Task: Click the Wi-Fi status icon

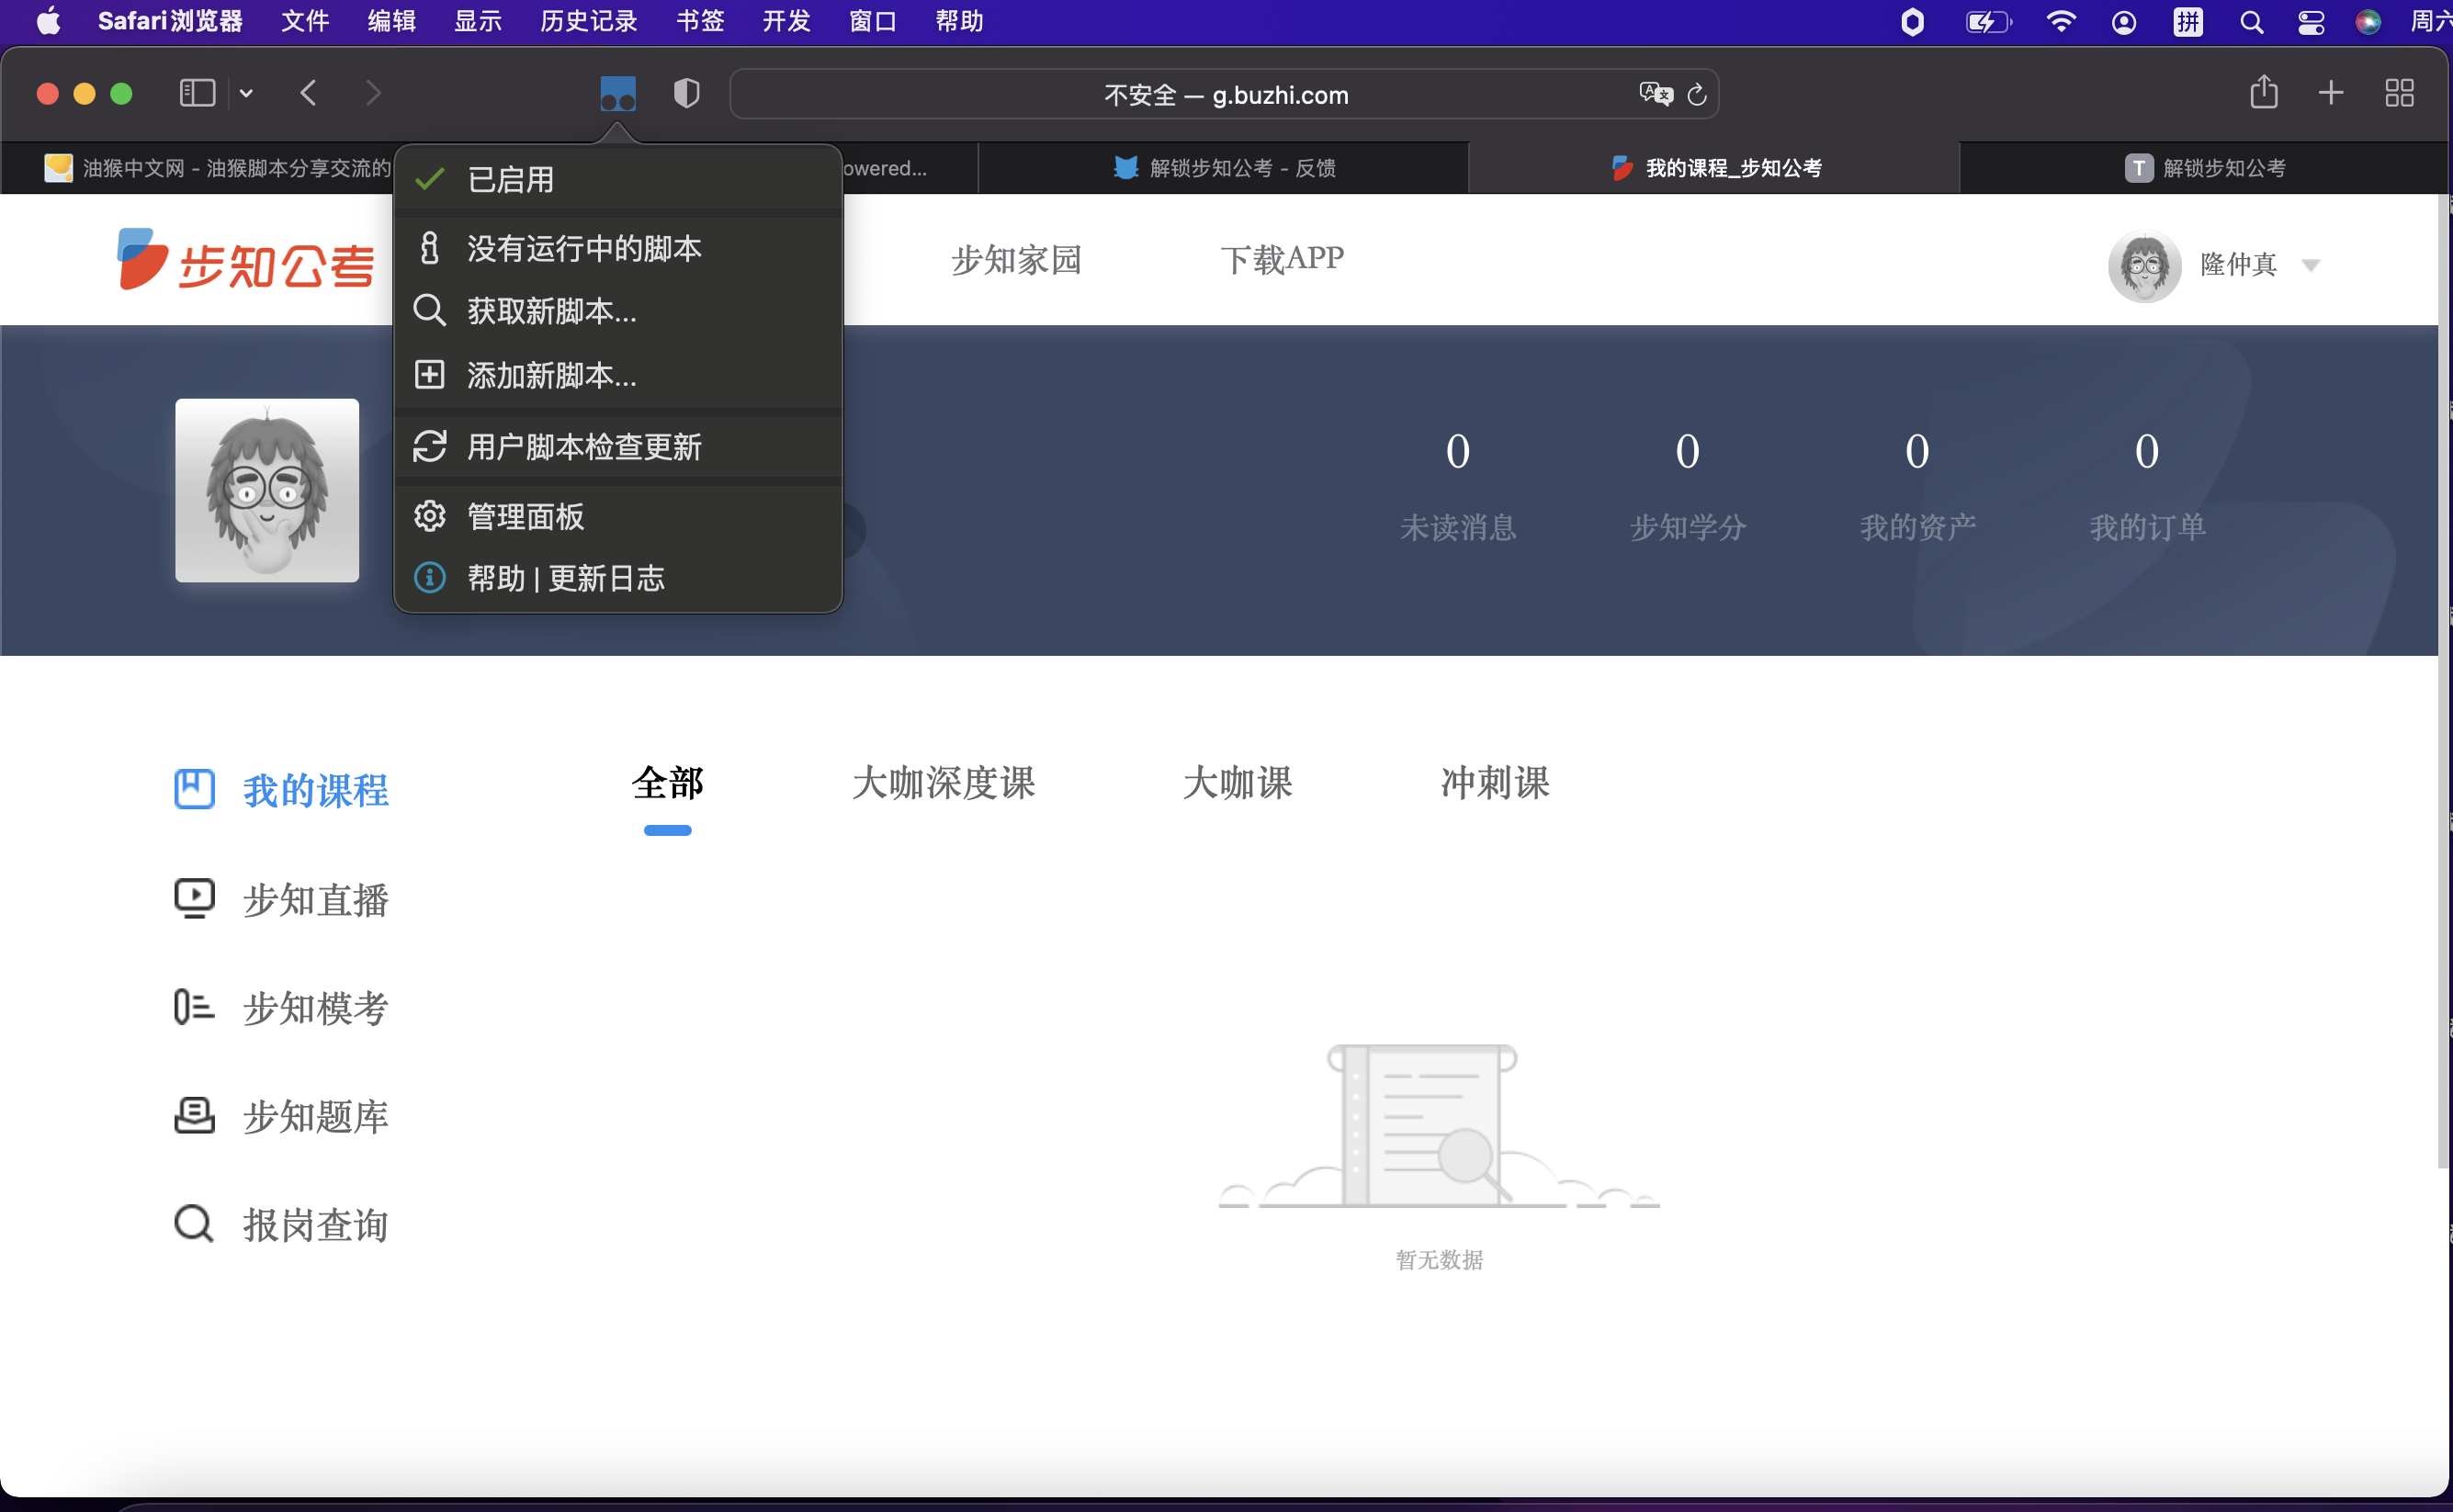Action: pos(2060,21)
